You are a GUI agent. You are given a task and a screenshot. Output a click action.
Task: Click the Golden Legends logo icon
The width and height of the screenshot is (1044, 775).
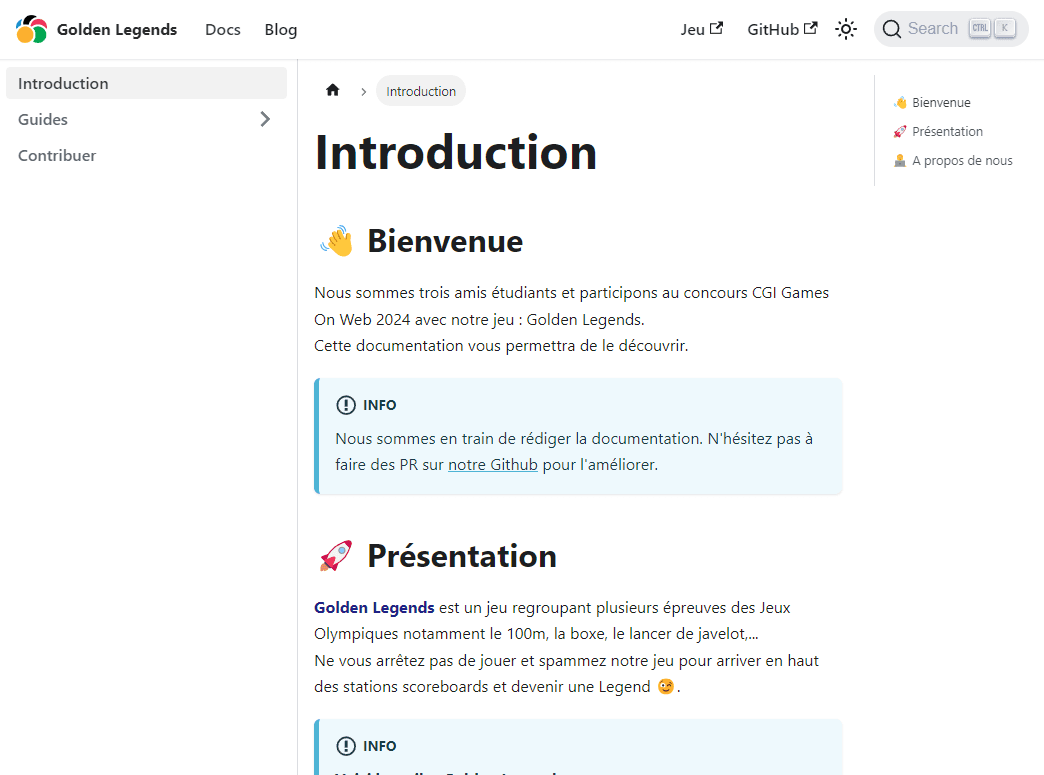(31, 29)
